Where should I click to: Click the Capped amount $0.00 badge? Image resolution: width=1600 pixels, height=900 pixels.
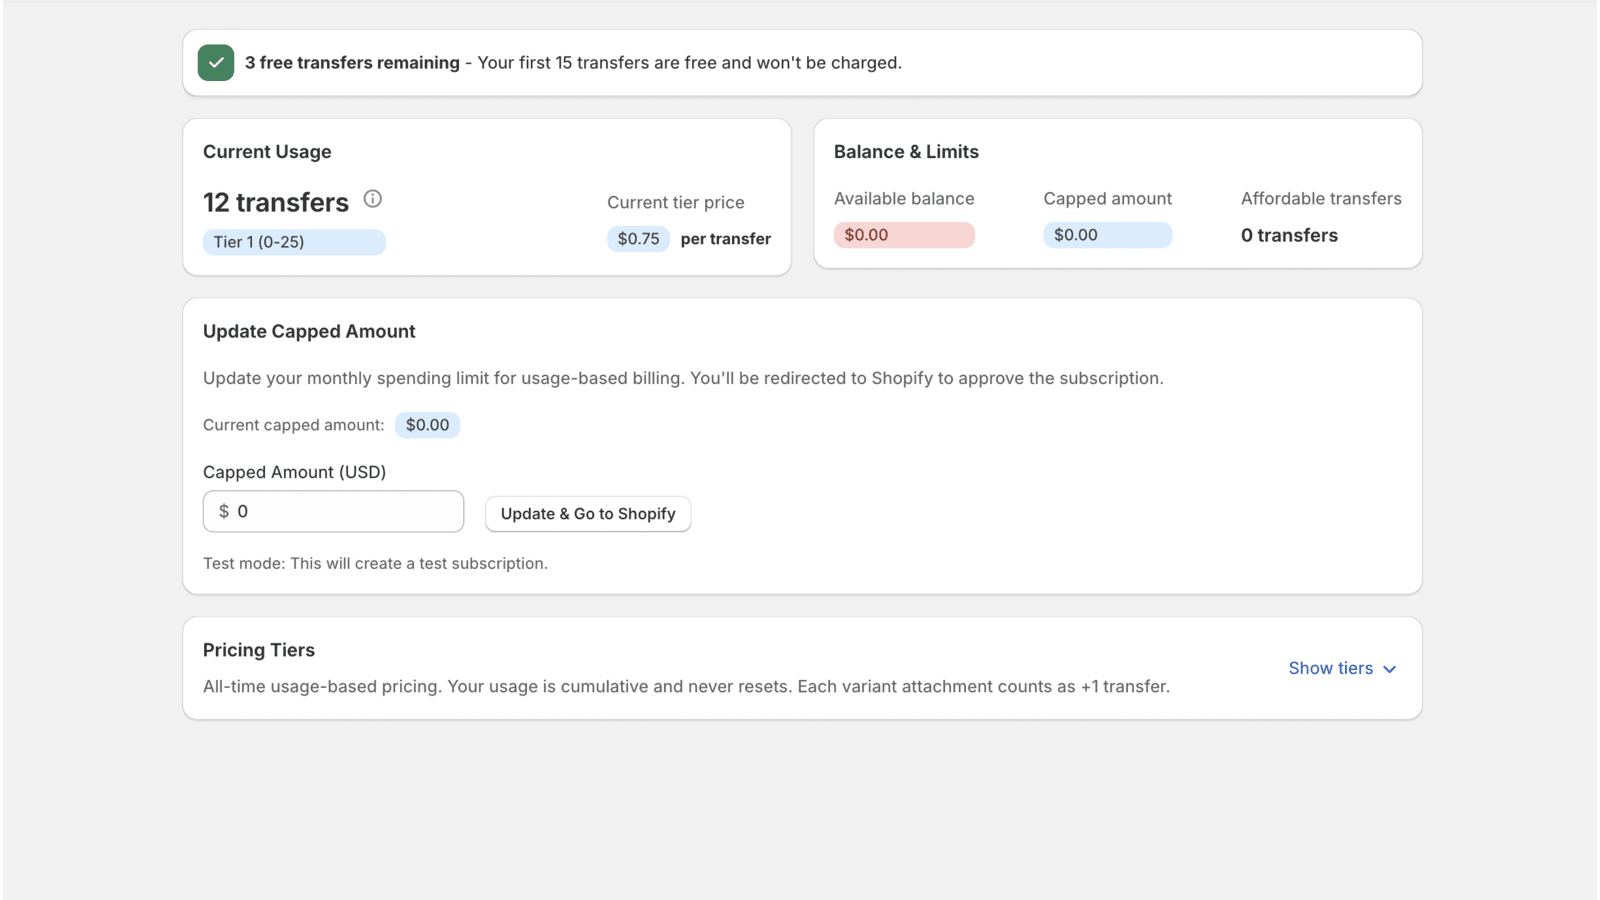coord(1107,234)
